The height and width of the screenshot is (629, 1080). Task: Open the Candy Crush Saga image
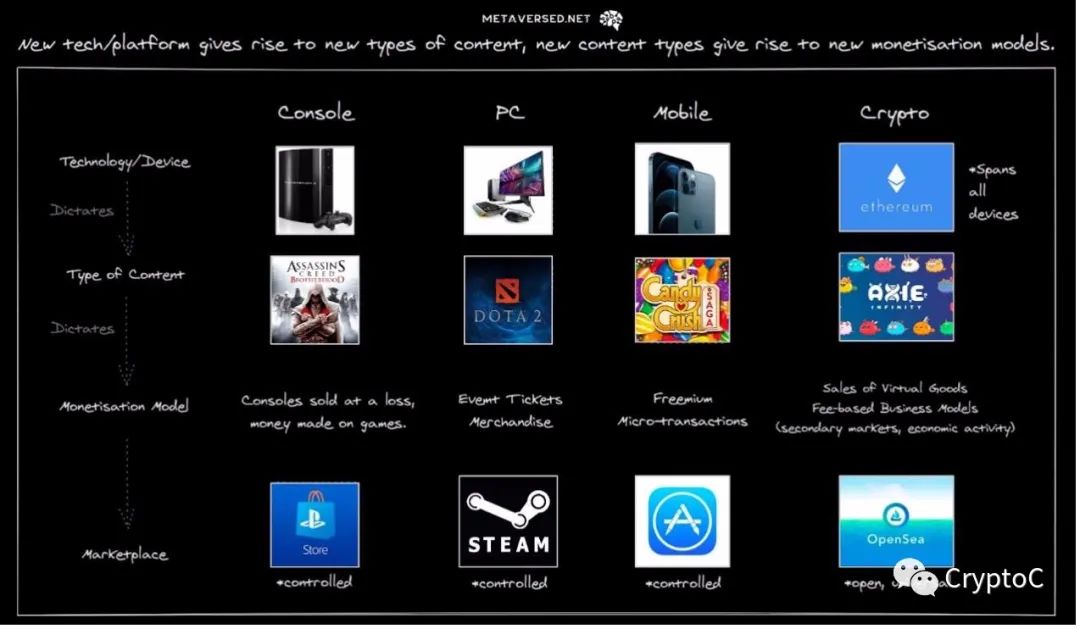(681, 299)
